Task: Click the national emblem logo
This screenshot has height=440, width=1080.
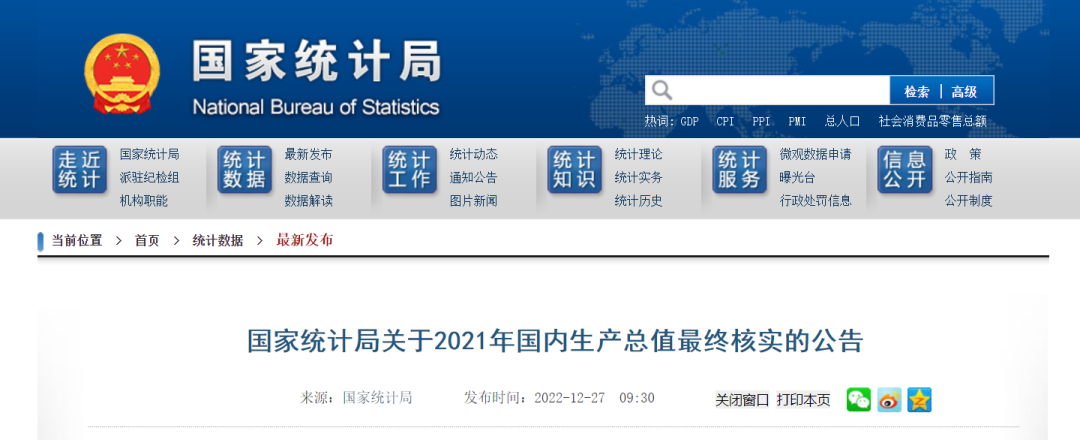Action: [121, 75]
